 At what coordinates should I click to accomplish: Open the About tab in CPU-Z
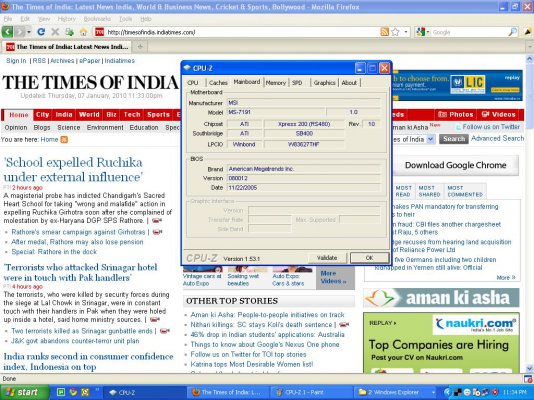point(349,83)
